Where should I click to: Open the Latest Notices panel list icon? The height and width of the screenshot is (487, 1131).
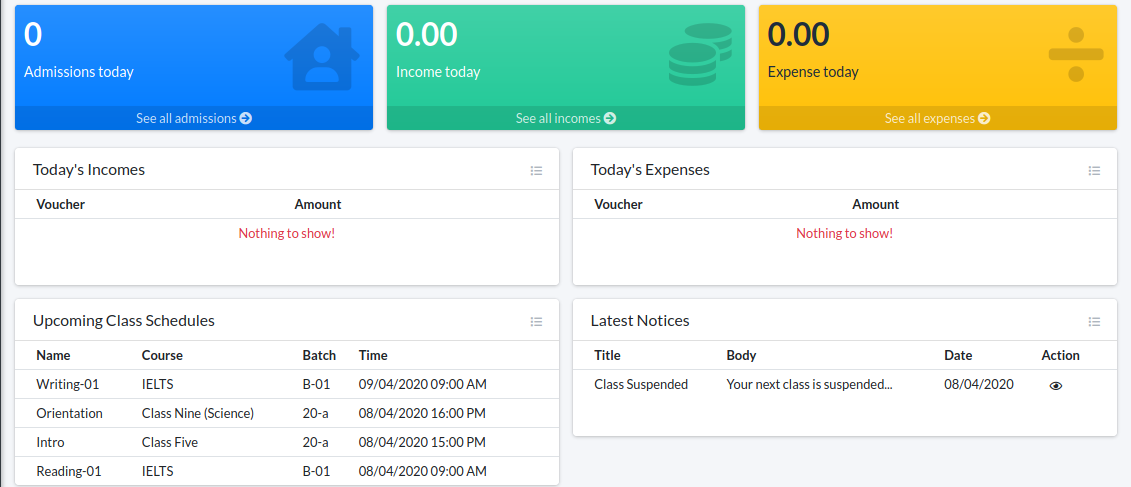1094,322
